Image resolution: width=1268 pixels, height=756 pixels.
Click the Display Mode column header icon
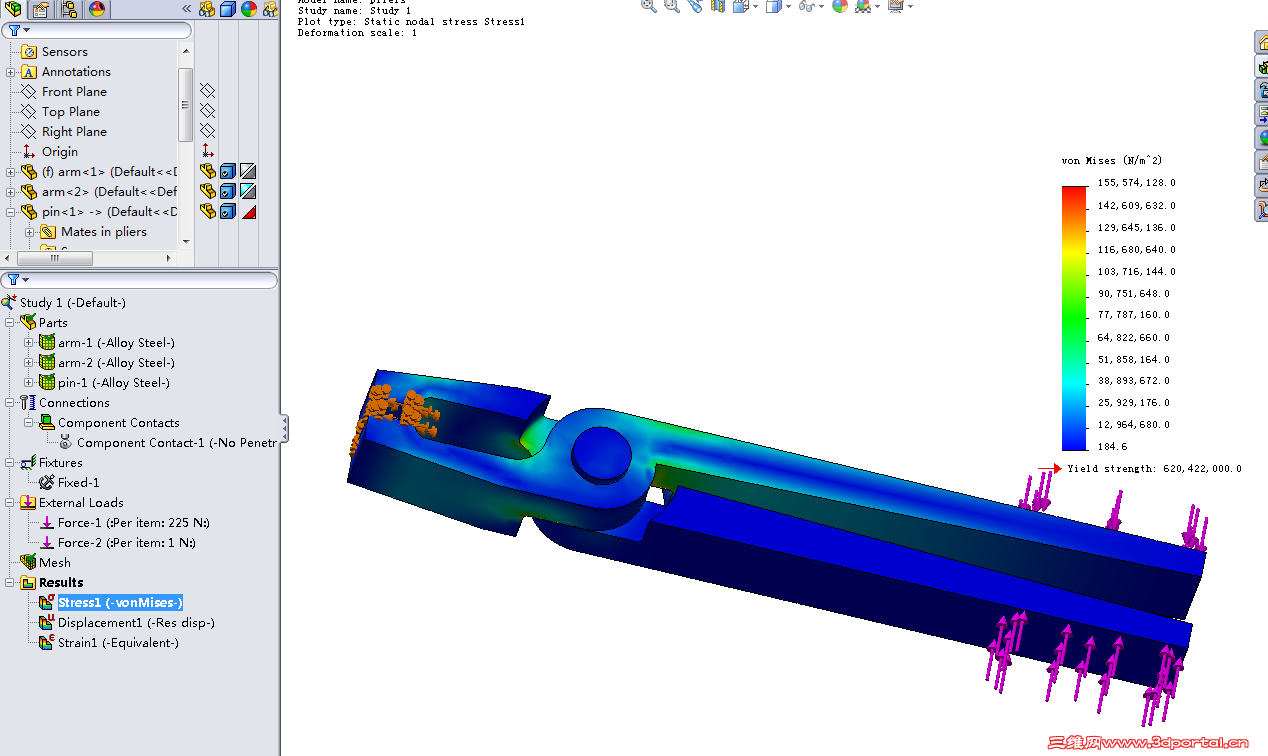228,9
